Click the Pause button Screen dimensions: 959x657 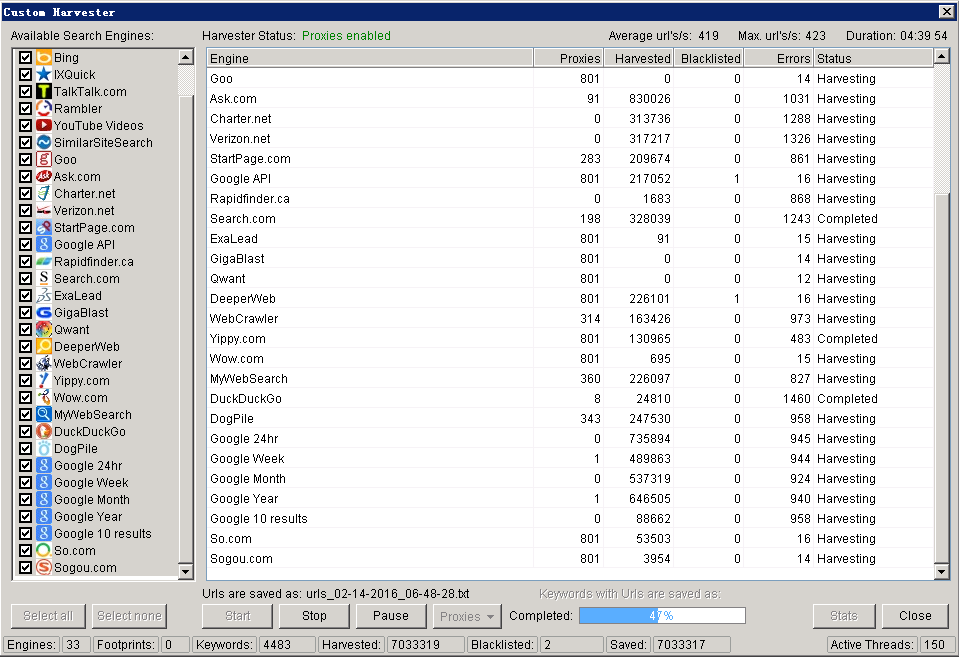point(391,616)
